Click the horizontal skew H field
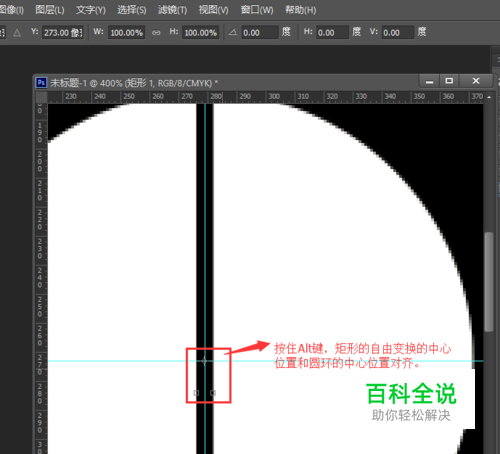 (332, 33)
